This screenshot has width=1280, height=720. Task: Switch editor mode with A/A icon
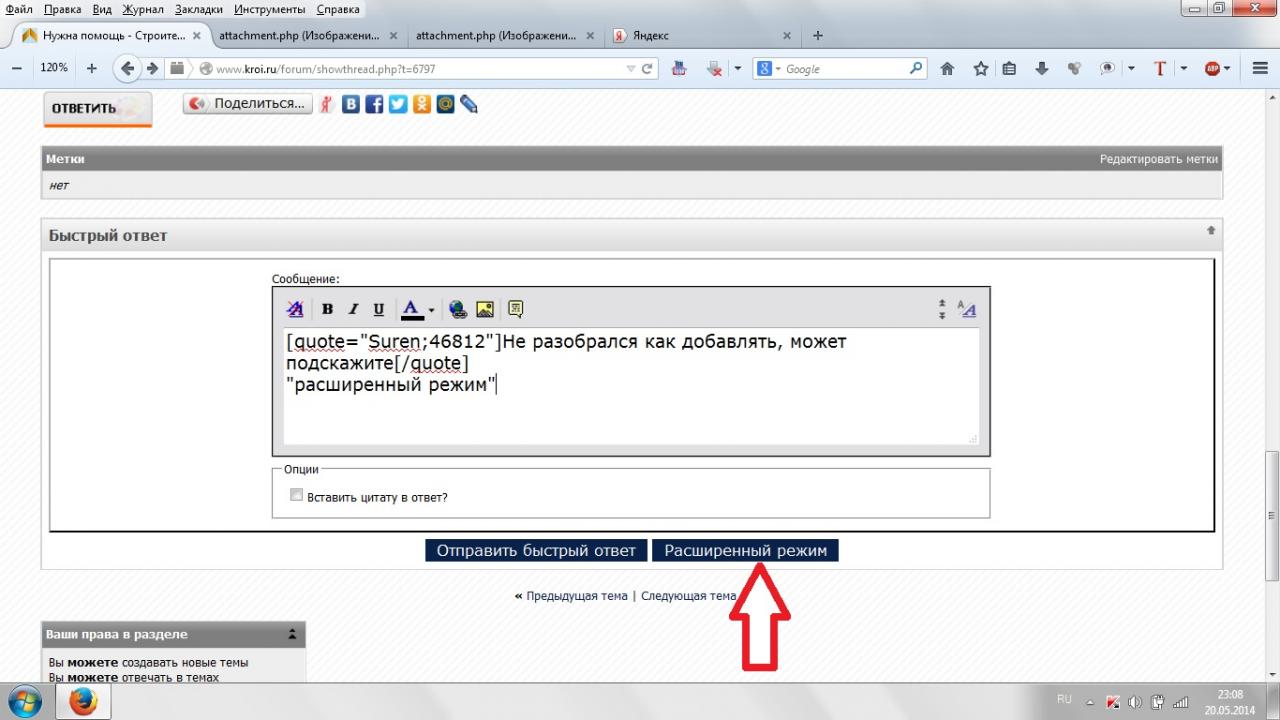966,310
